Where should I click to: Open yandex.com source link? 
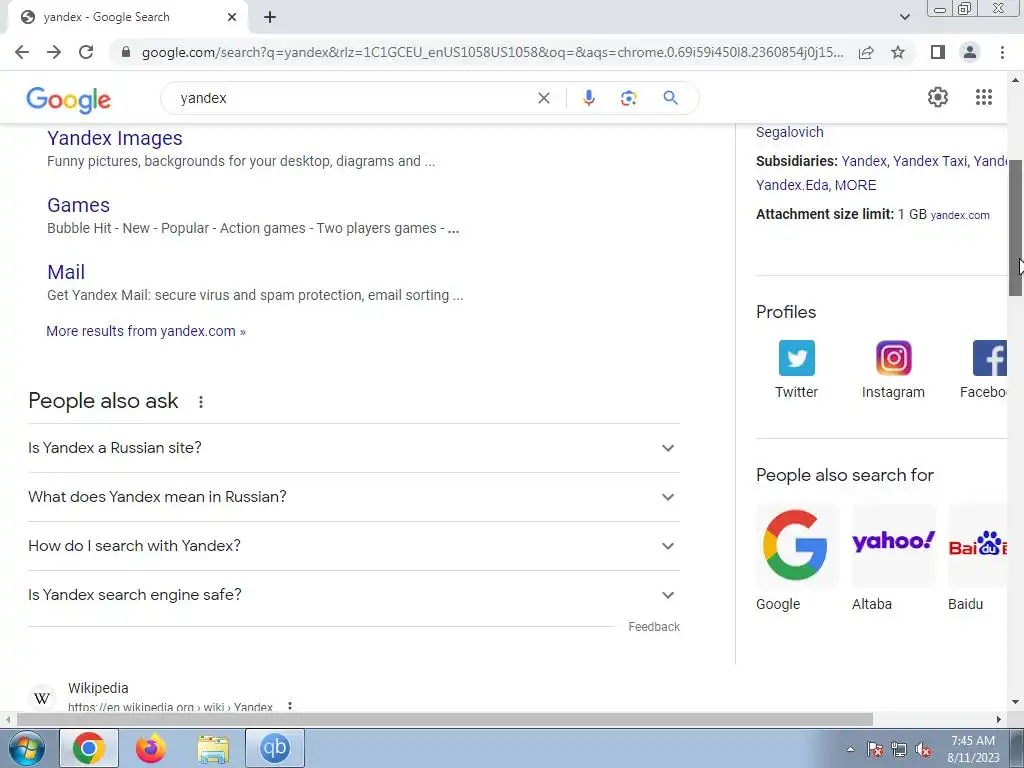[960, 216]
